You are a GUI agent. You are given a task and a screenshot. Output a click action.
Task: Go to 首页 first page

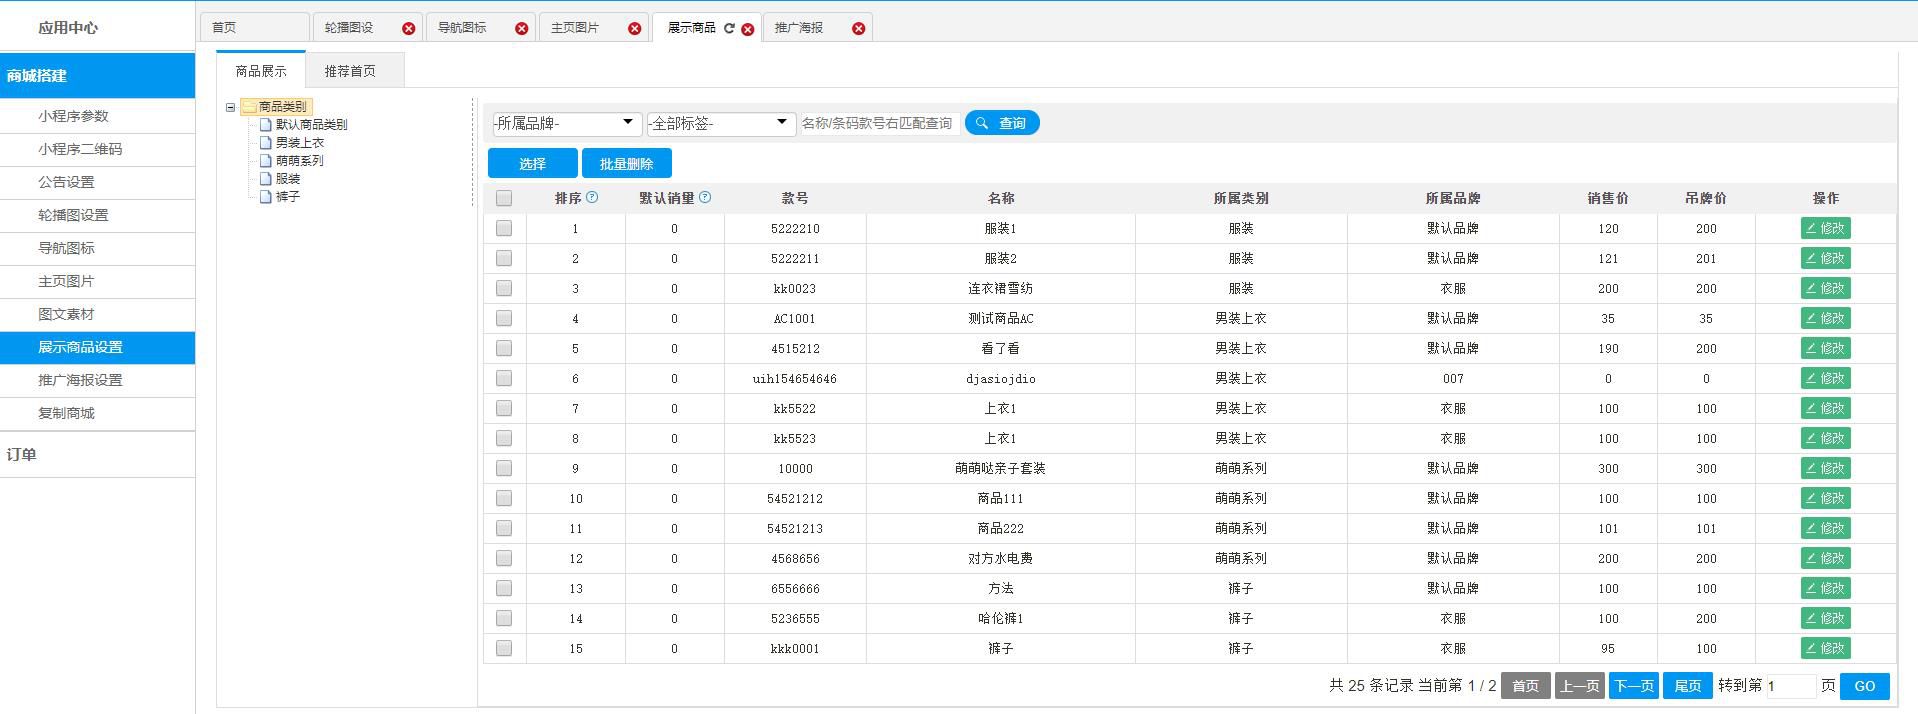1525,686
